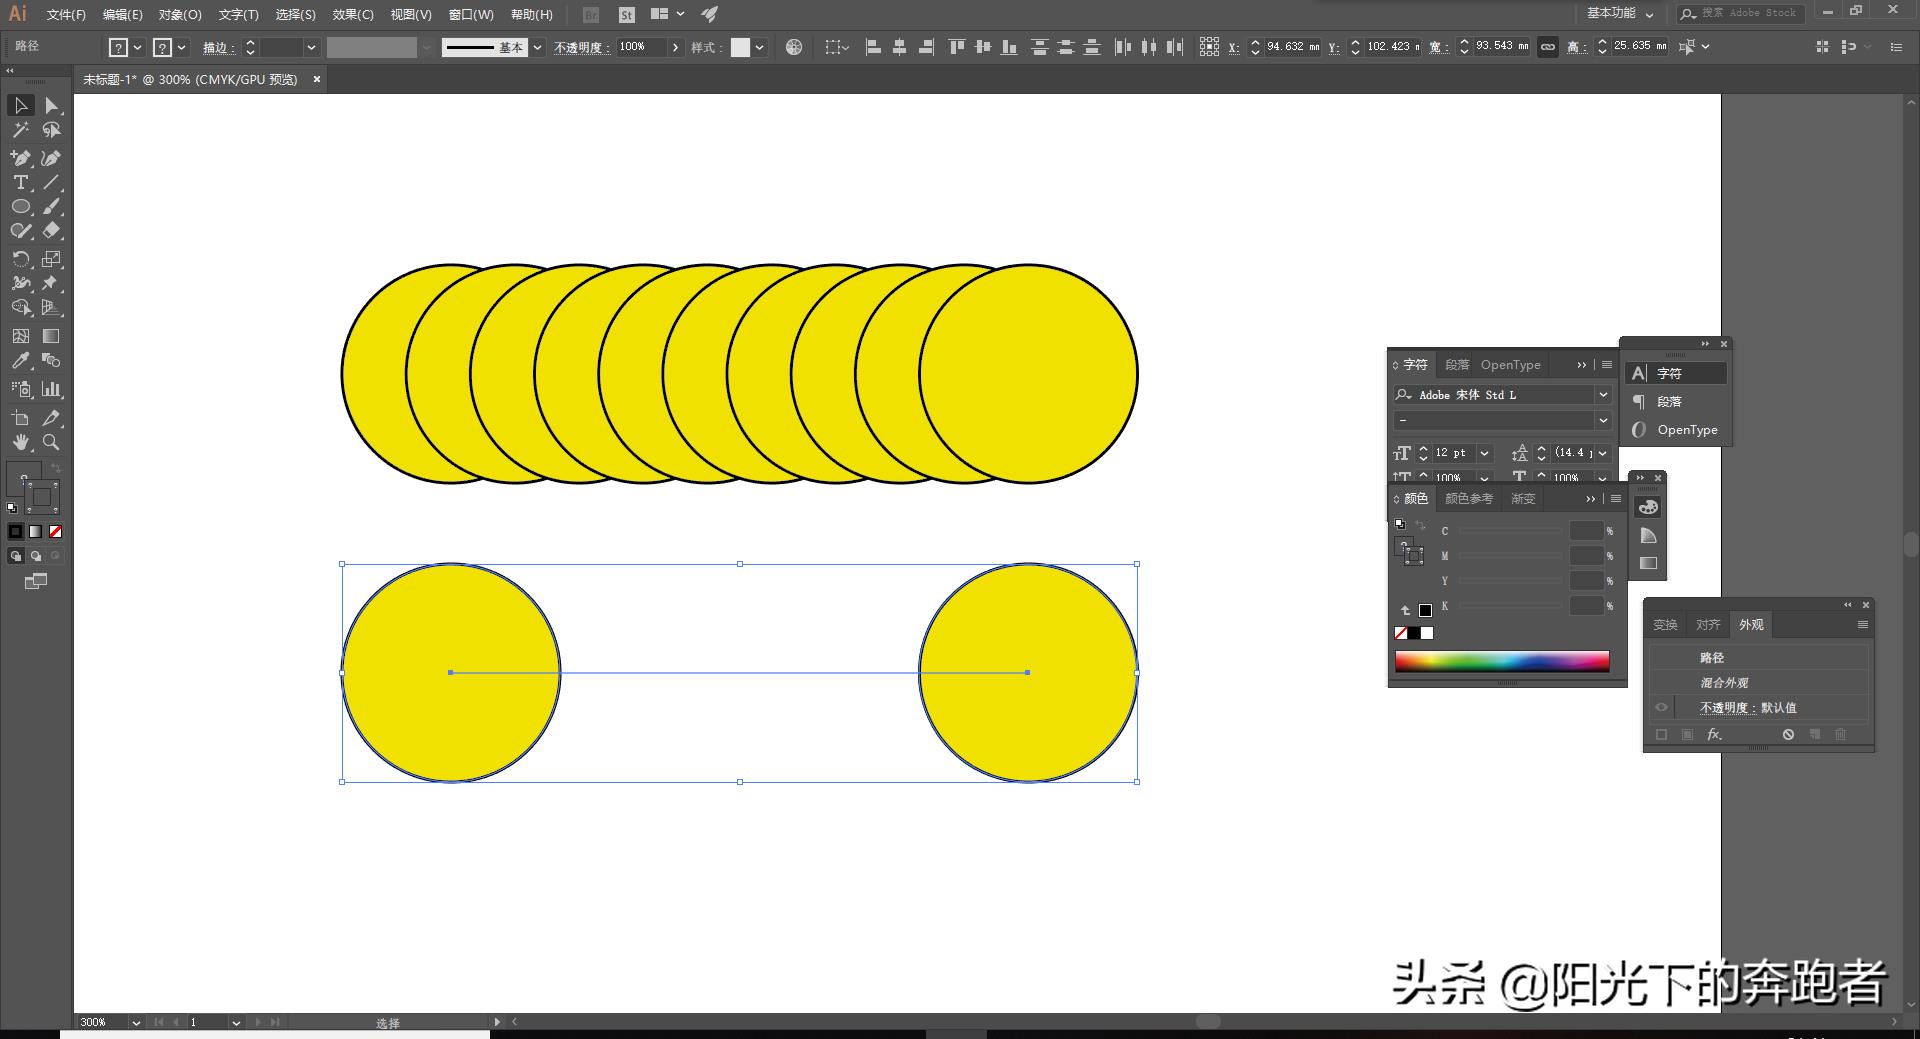Select the Curvature tool
Viewport: 1920px width, 1039px height.
click(x=51, y=158)
